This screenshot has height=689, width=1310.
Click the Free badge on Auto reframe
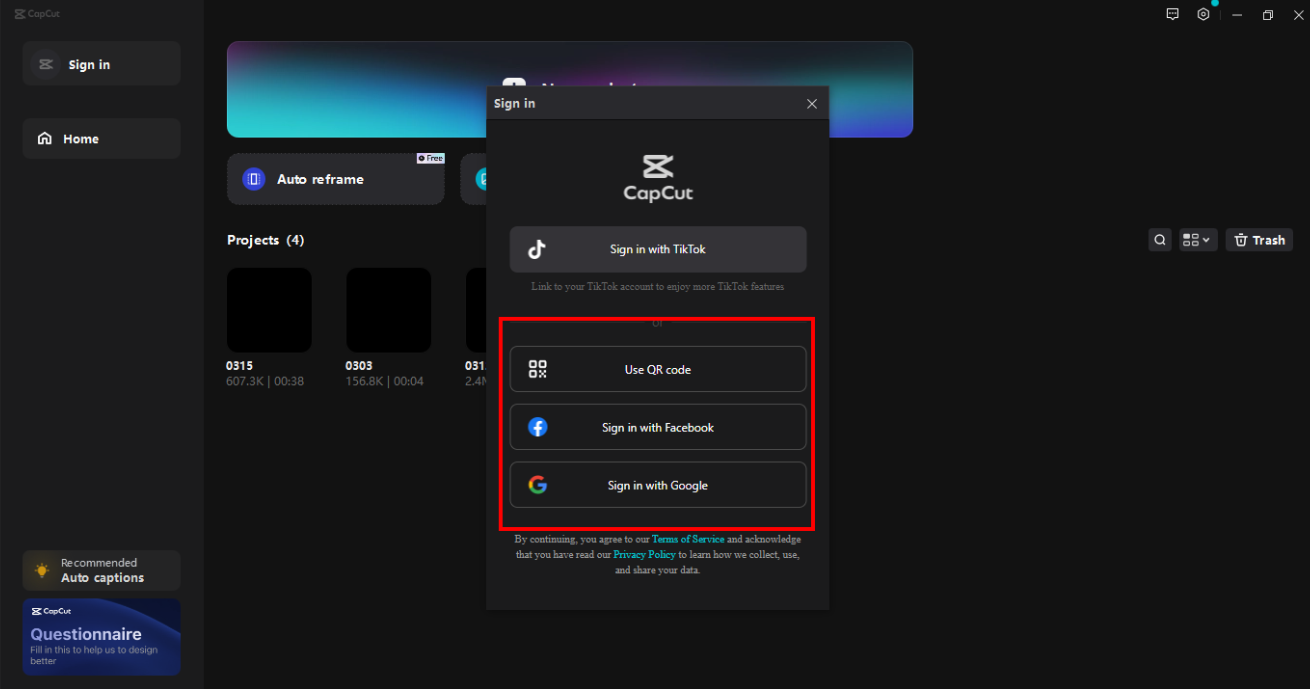click(x=430, y=158)
